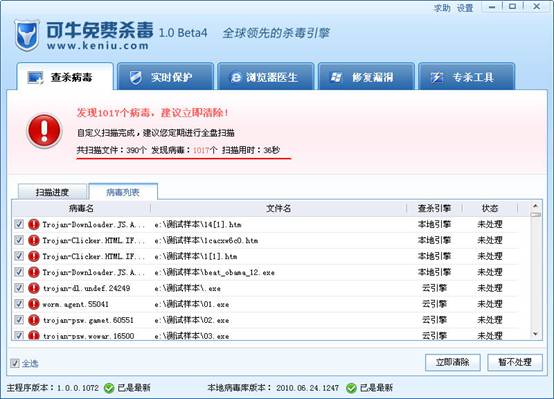The height and width of the screenshot is (399, 554).
Task: Click the virus list scrollbar down arrow
Action: [535, 334]
